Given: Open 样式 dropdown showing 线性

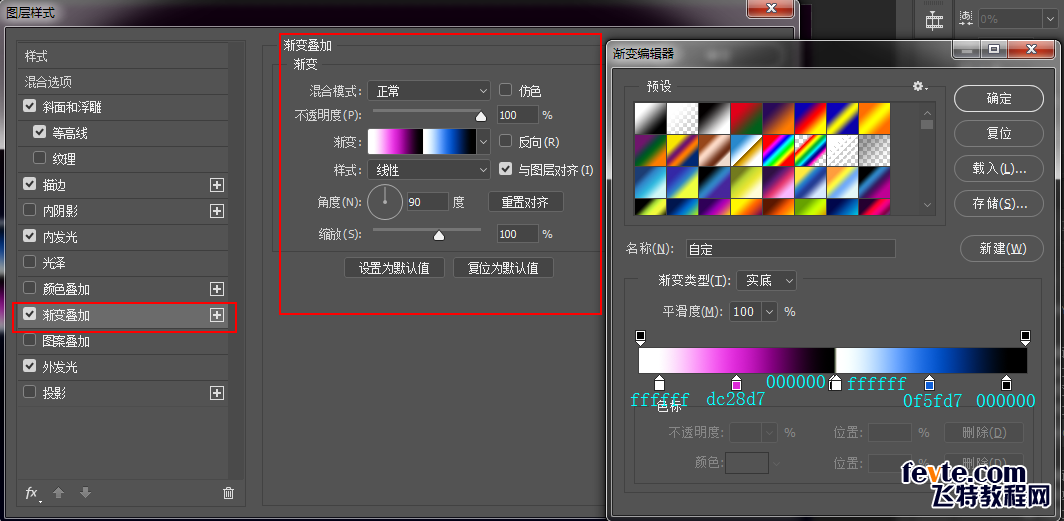Looking at the screenshot, I should (x=428, y=170).
